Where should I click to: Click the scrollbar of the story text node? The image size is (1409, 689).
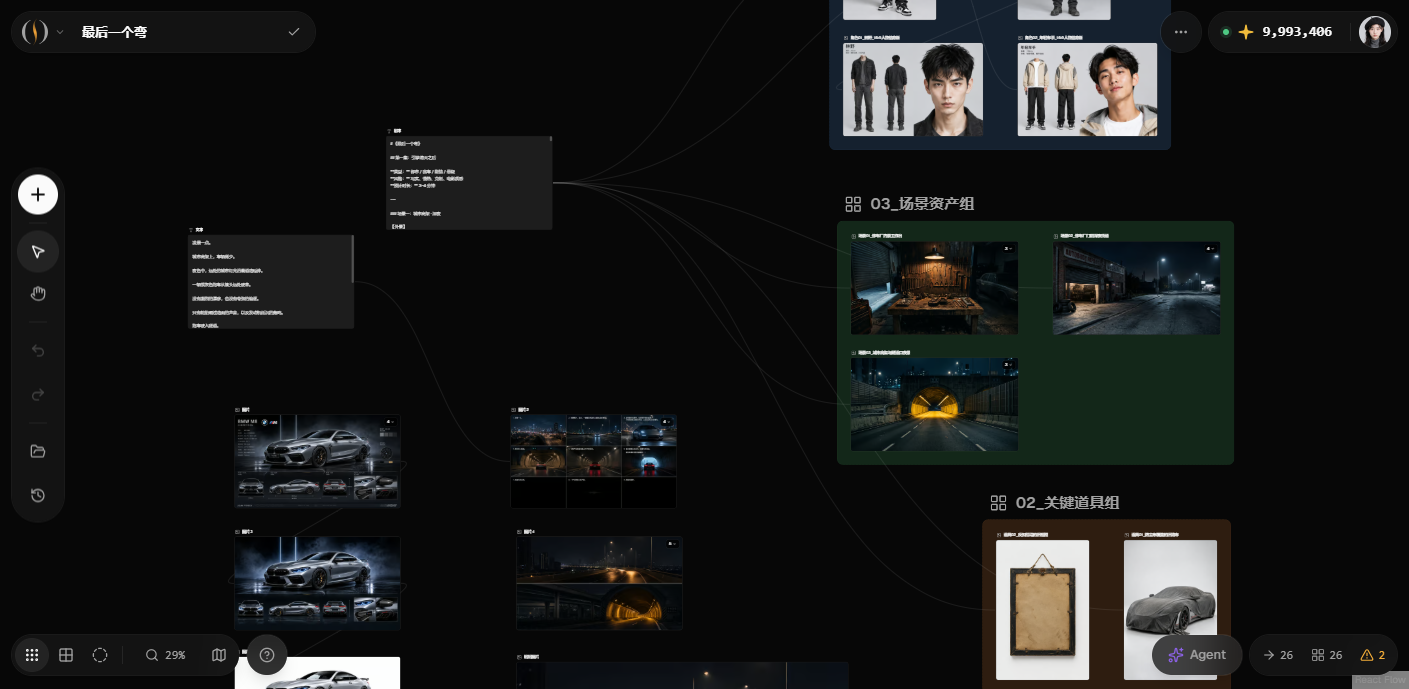click(353, 258)
